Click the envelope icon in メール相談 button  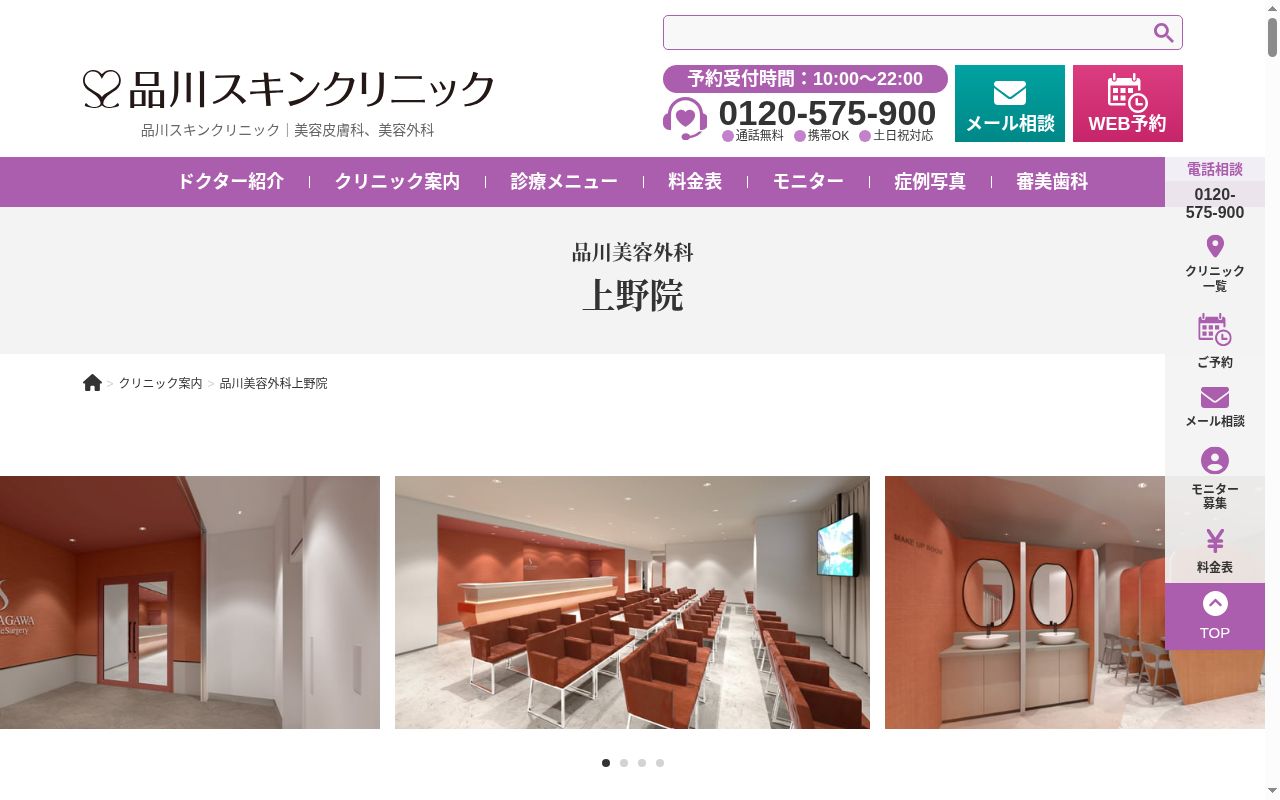click(1010, 93)
